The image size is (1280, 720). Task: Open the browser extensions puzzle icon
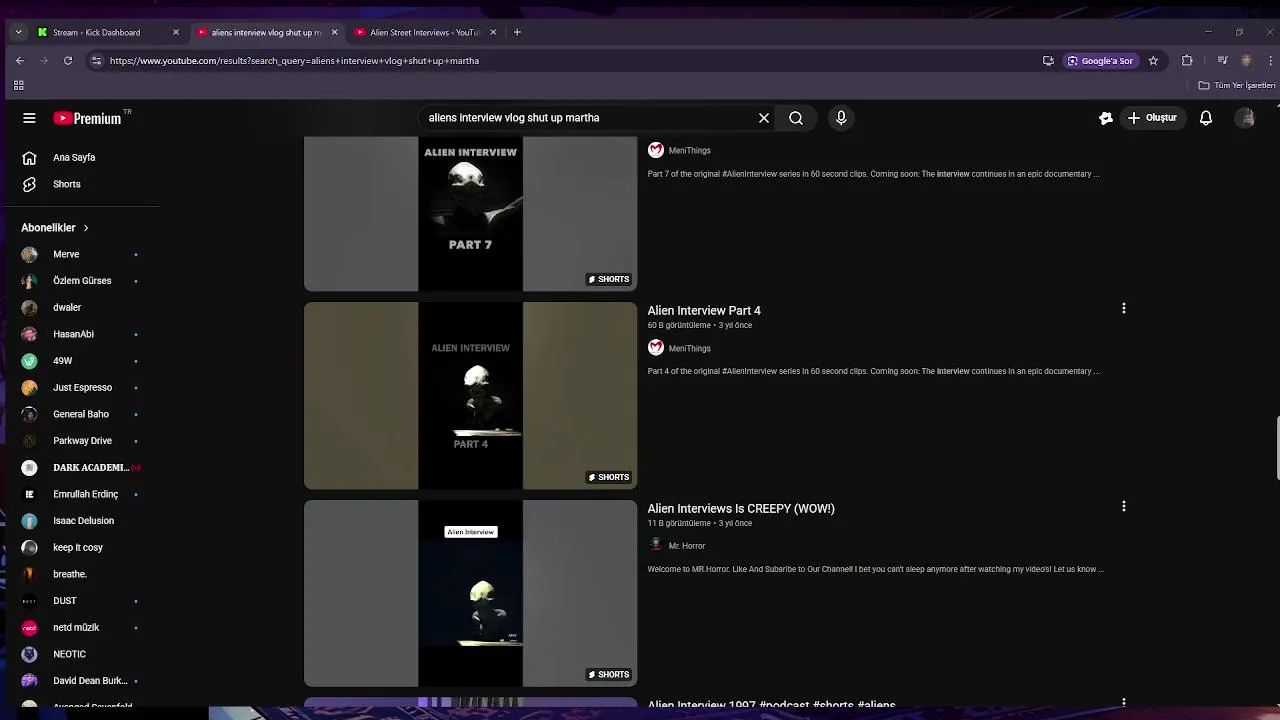1187,60
